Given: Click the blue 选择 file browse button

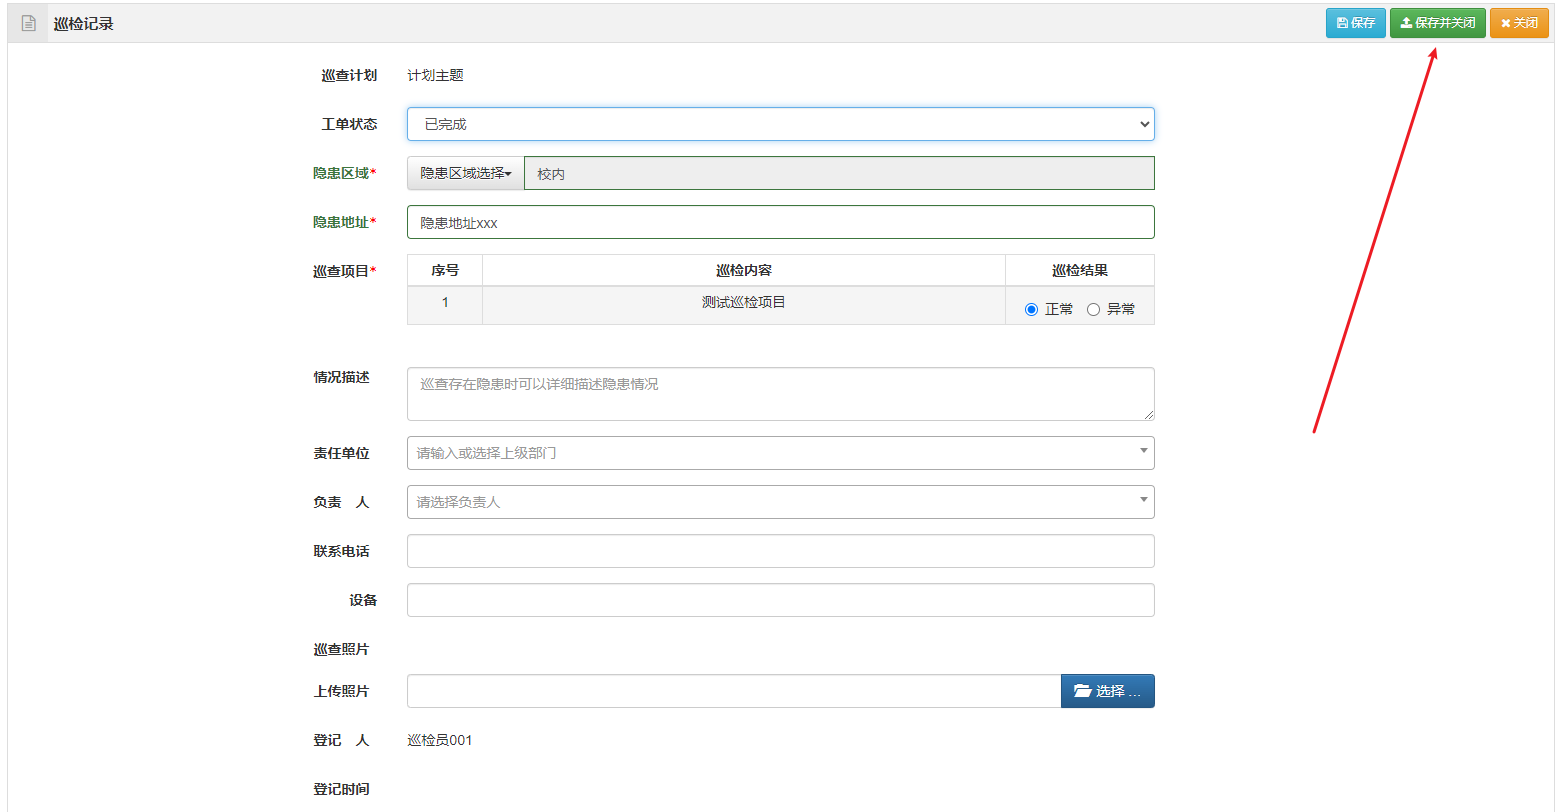Looking at the screenshot, I should pyautogui.click(x=1107, y=691).
